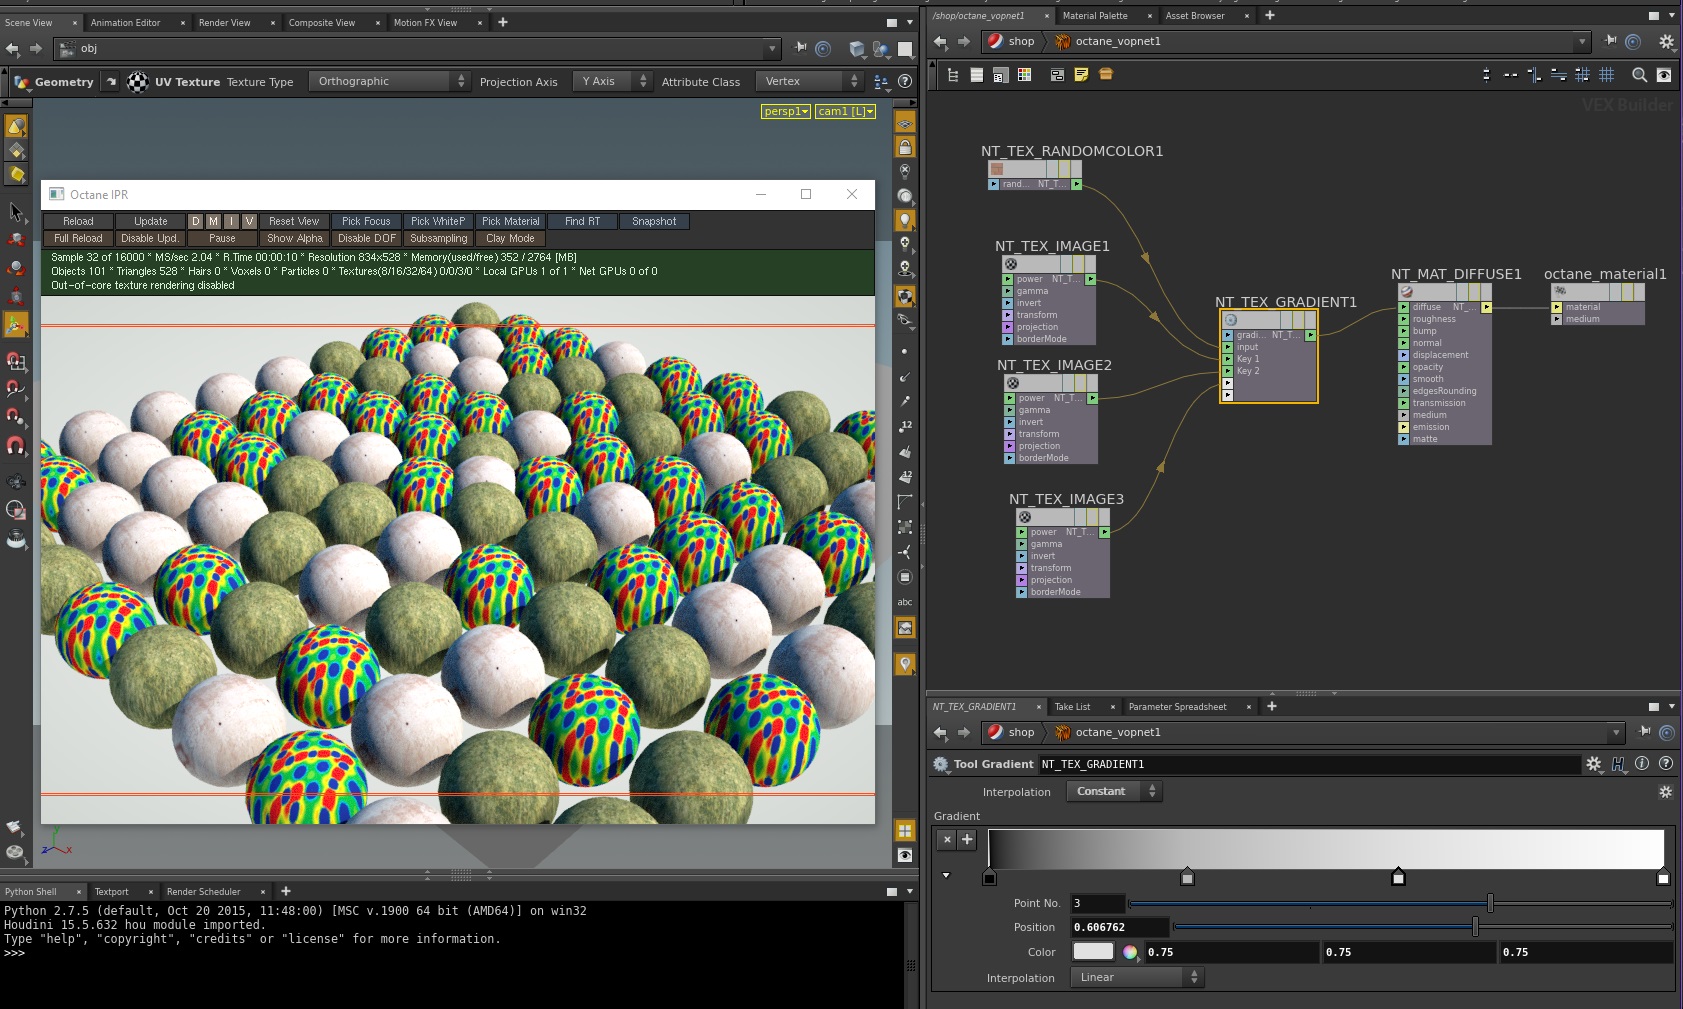
Task: Click the add gradient point plus button
Action: tap(967, 840)
